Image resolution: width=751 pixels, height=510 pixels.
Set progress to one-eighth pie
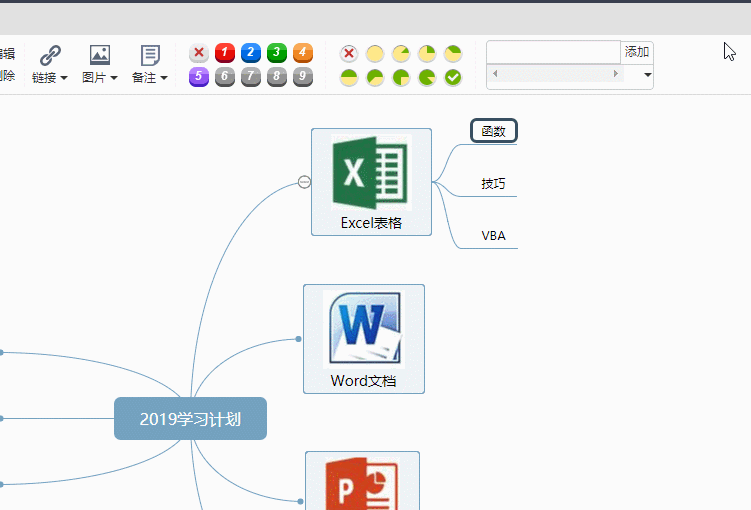(401, 54)
